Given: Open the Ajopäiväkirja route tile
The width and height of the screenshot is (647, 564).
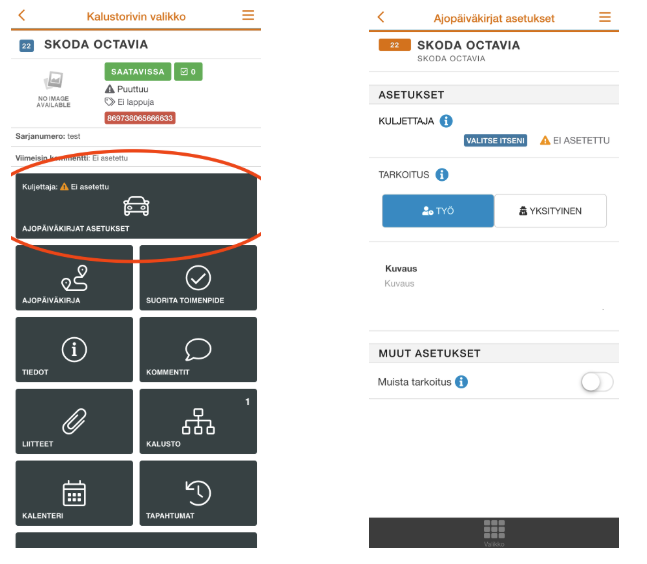Looking at the screenshot, I should (74, 278).
